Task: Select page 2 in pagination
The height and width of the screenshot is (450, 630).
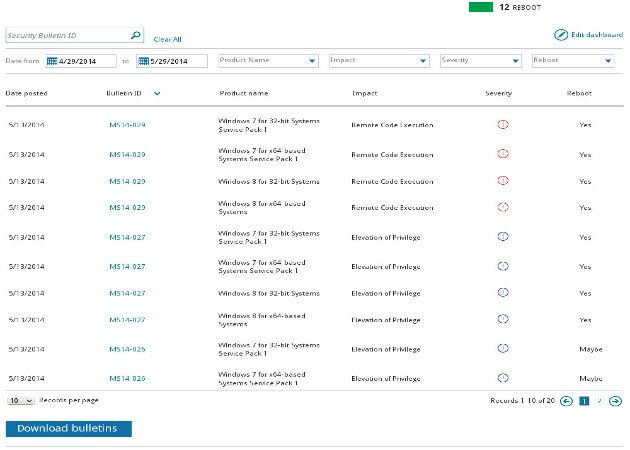Action: pos(599,400)
